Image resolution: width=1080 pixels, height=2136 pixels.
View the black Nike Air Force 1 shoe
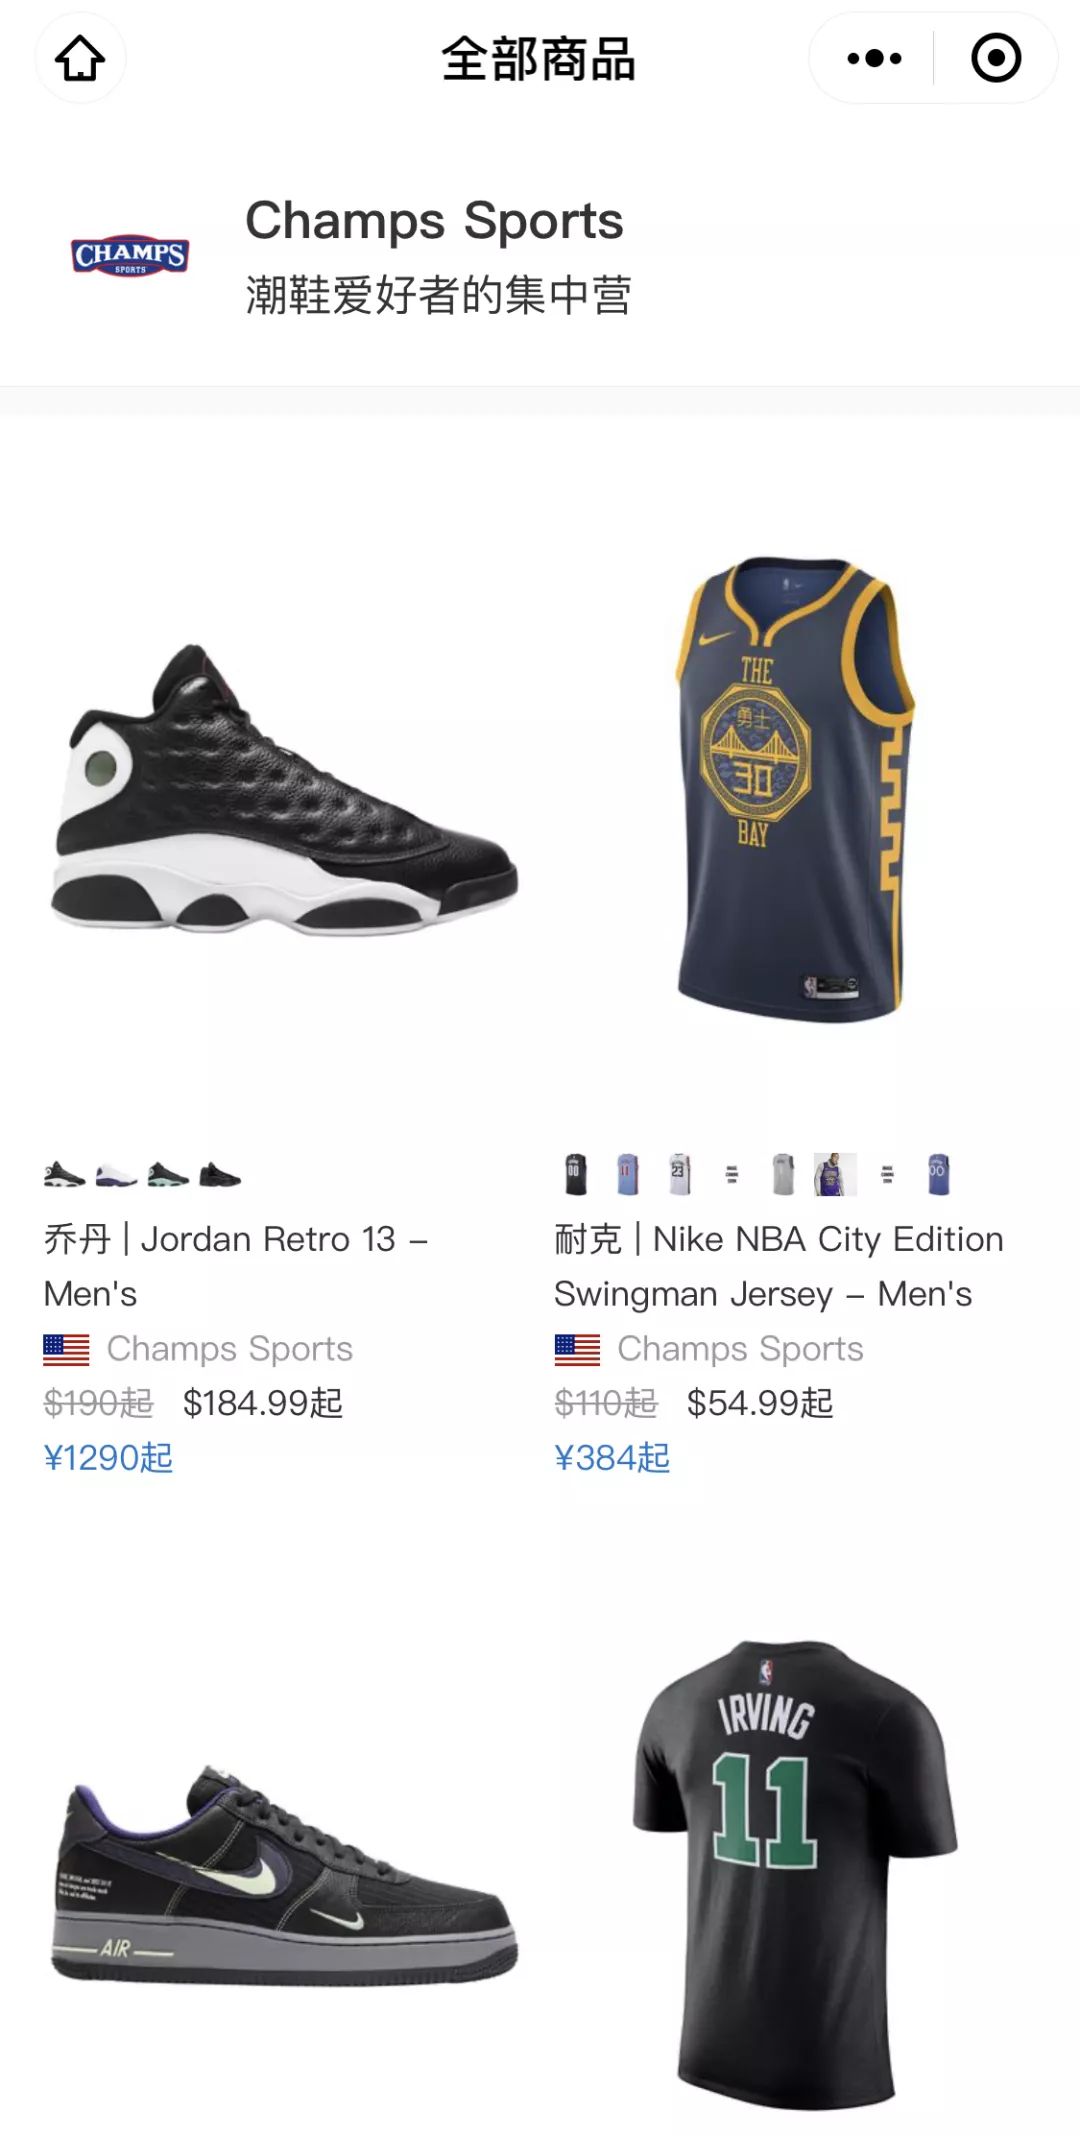(285, 1875)
